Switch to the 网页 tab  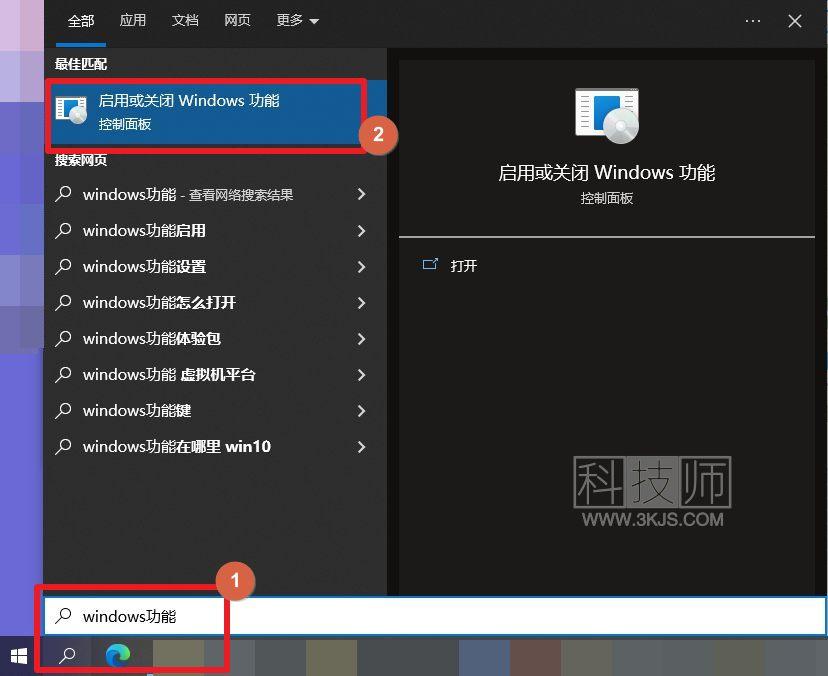coord(237,21)
